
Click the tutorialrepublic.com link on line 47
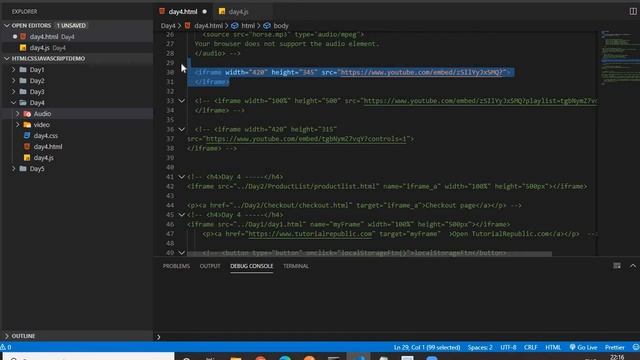[310, 234]
